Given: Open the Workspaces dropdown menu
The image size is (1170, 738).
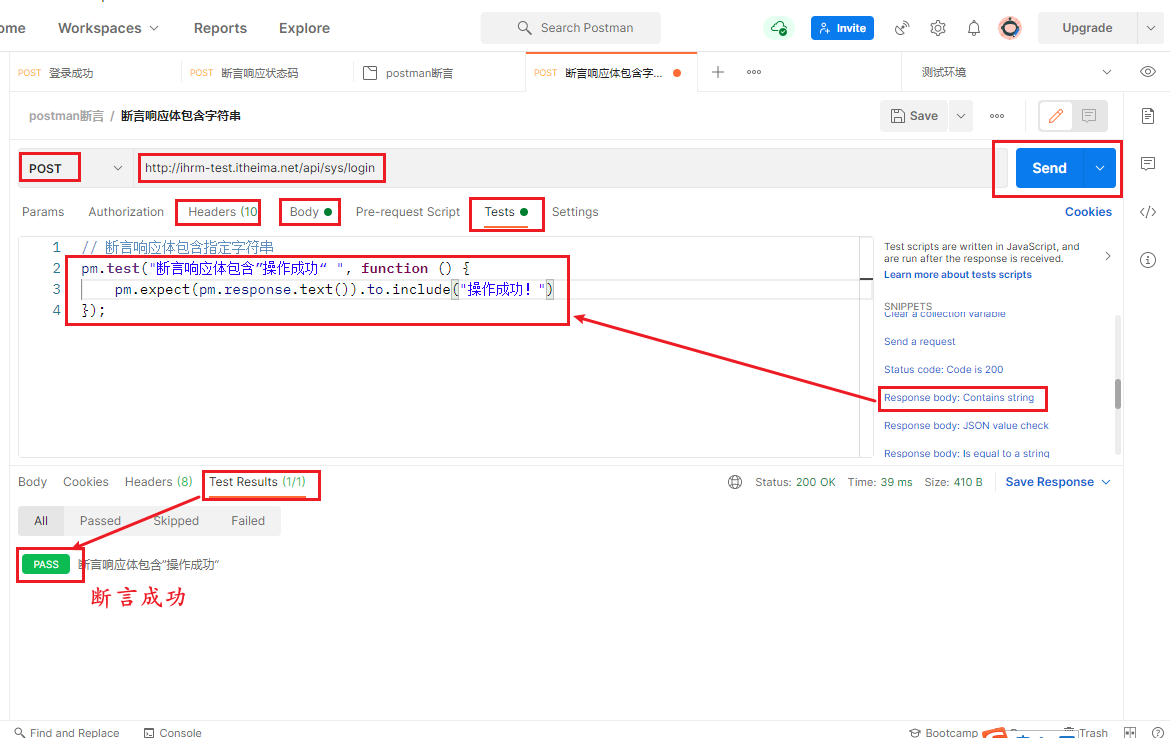Looking at the screenshot, I should pyautogui.click(x=108, y=28).
